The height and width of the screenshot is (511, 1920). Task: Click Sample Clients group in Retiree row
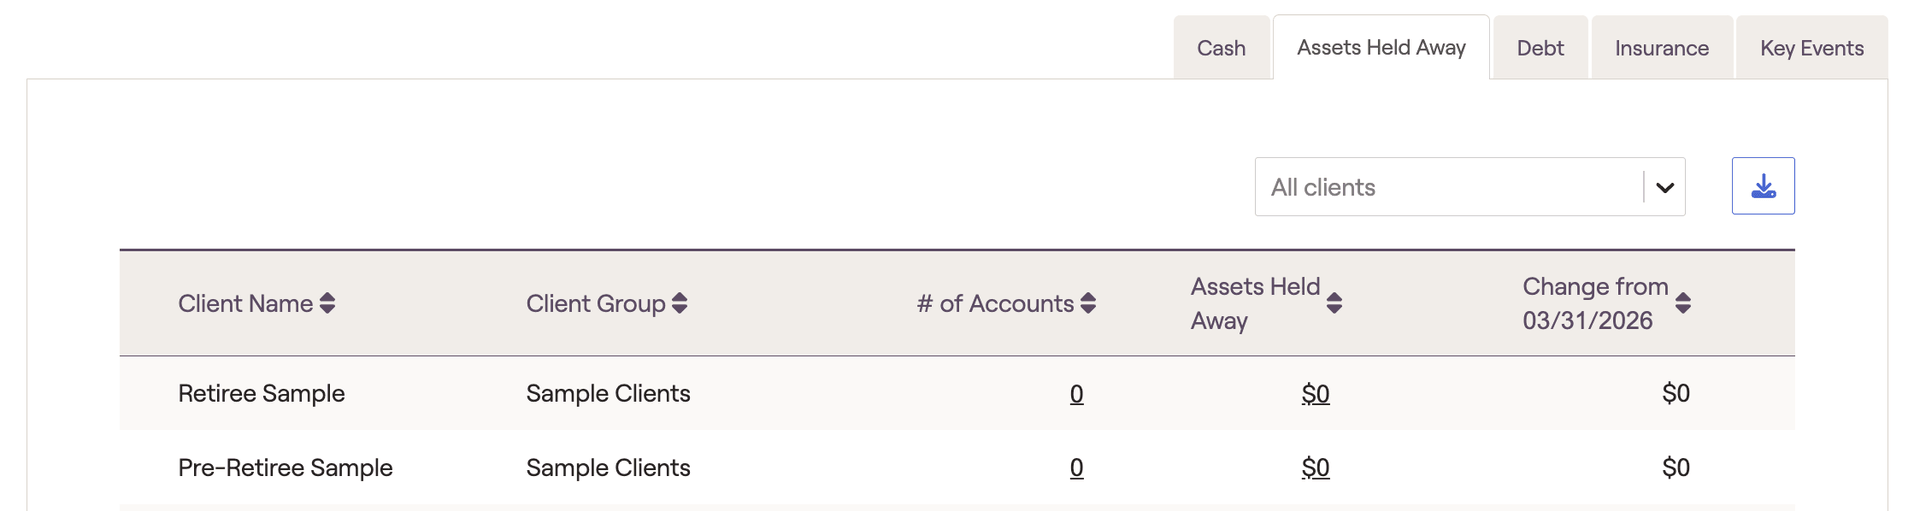click(608, 394)
